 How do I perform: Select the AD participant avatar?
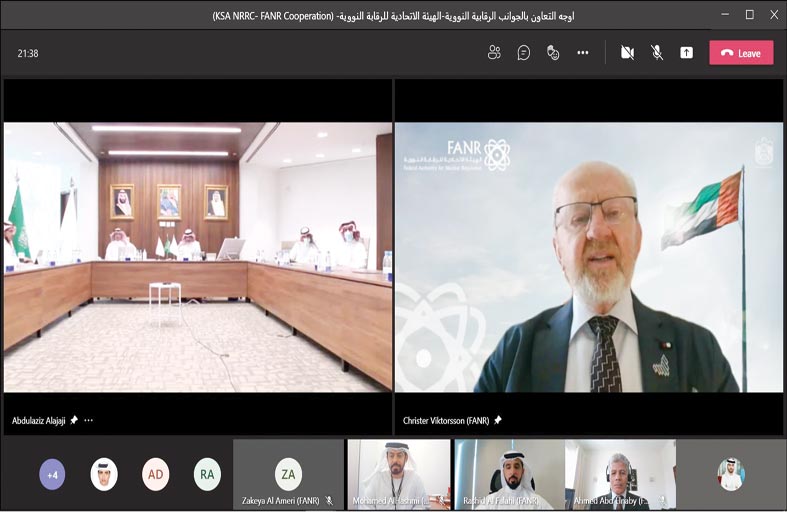pyautogui.click(x=155, y=474)
